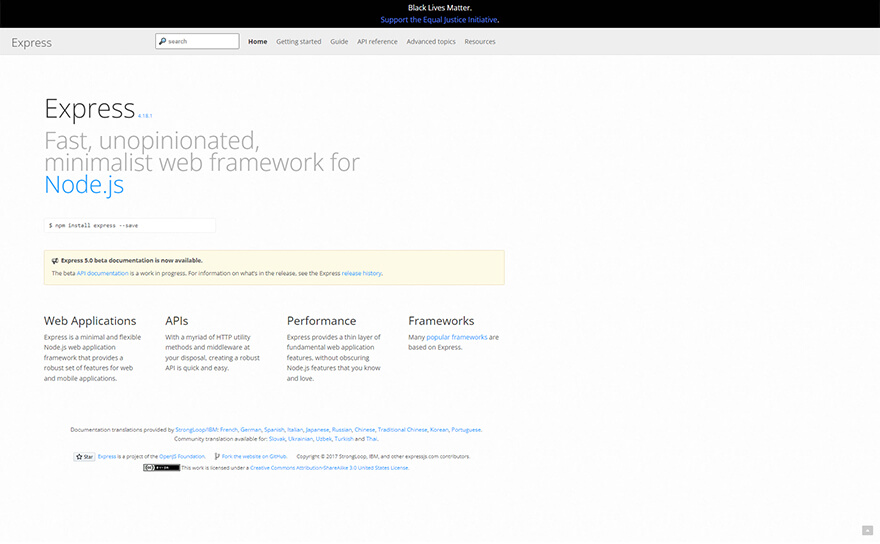Screen dimensions: 880x544
Task: Click the scroll-to-top arrow in the corner
Action: [x=867, y=530]
